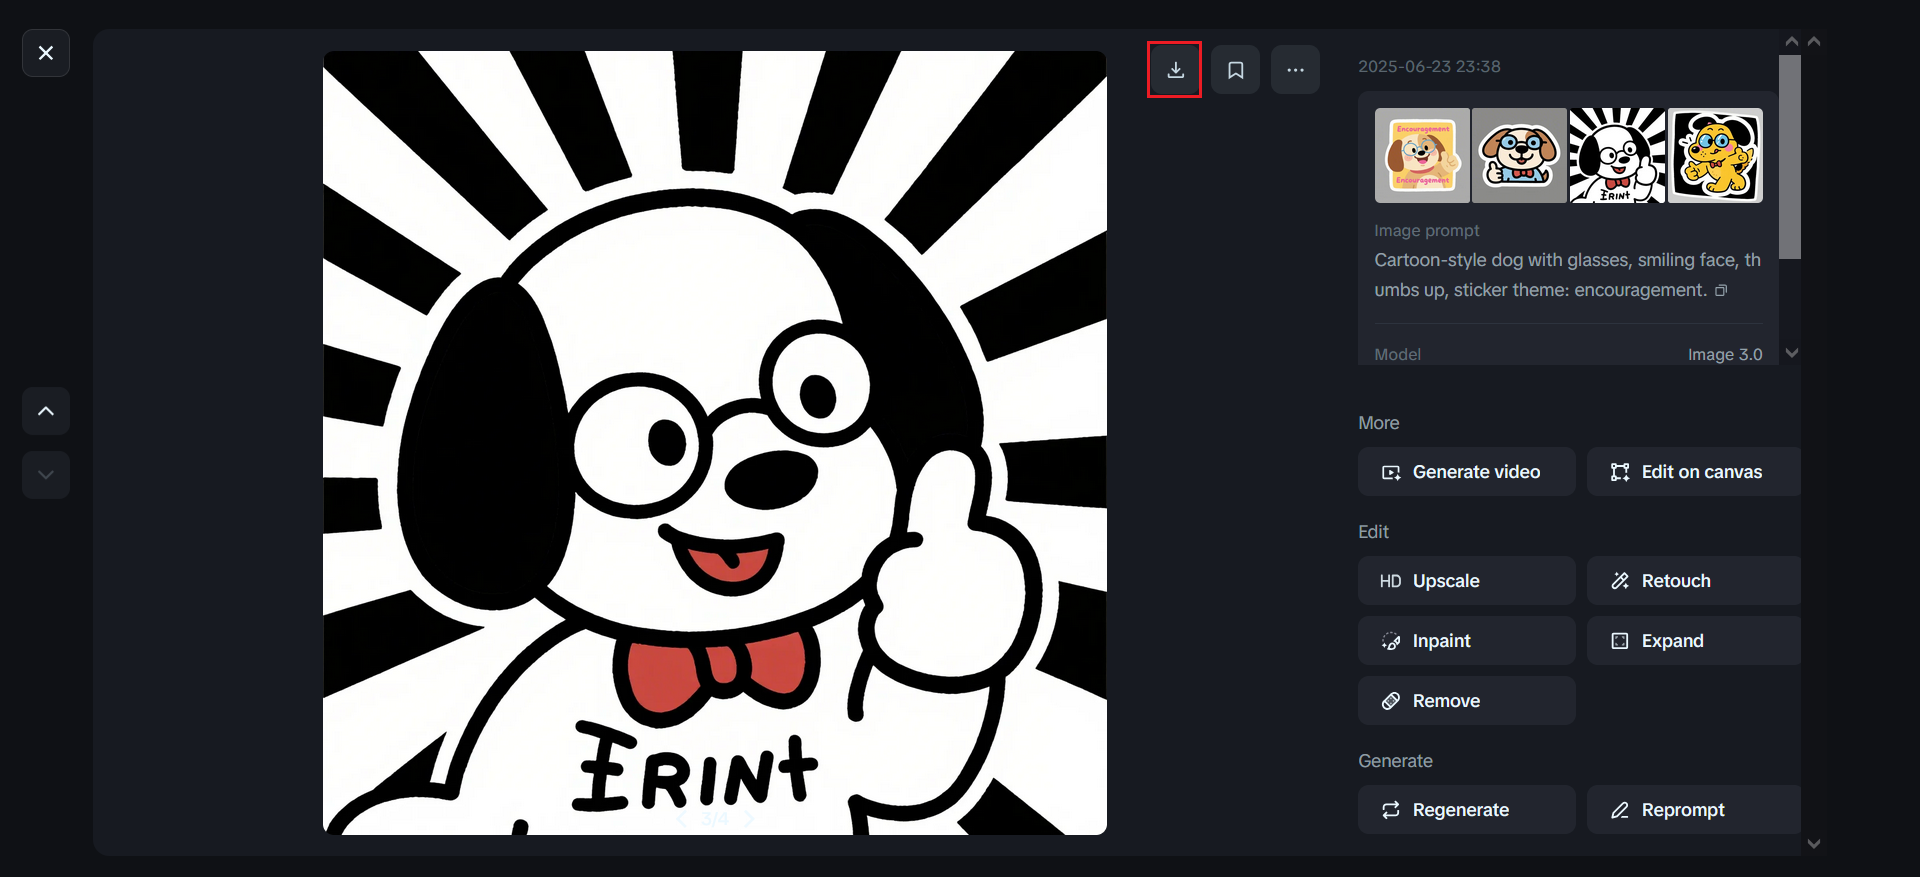The width and height of the screenshot is (1920, 877).
Task: Copy the image prompt text
Action: point(1721,290)
